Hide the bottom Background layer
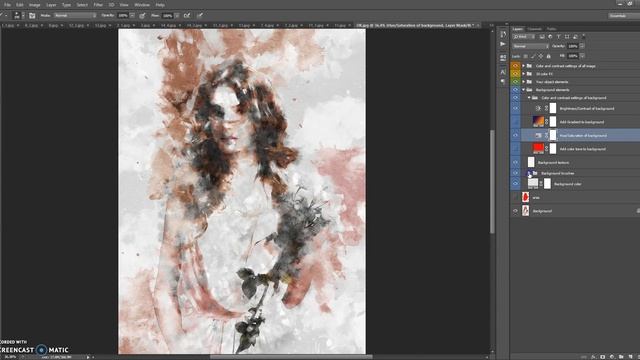 point(516,211)
